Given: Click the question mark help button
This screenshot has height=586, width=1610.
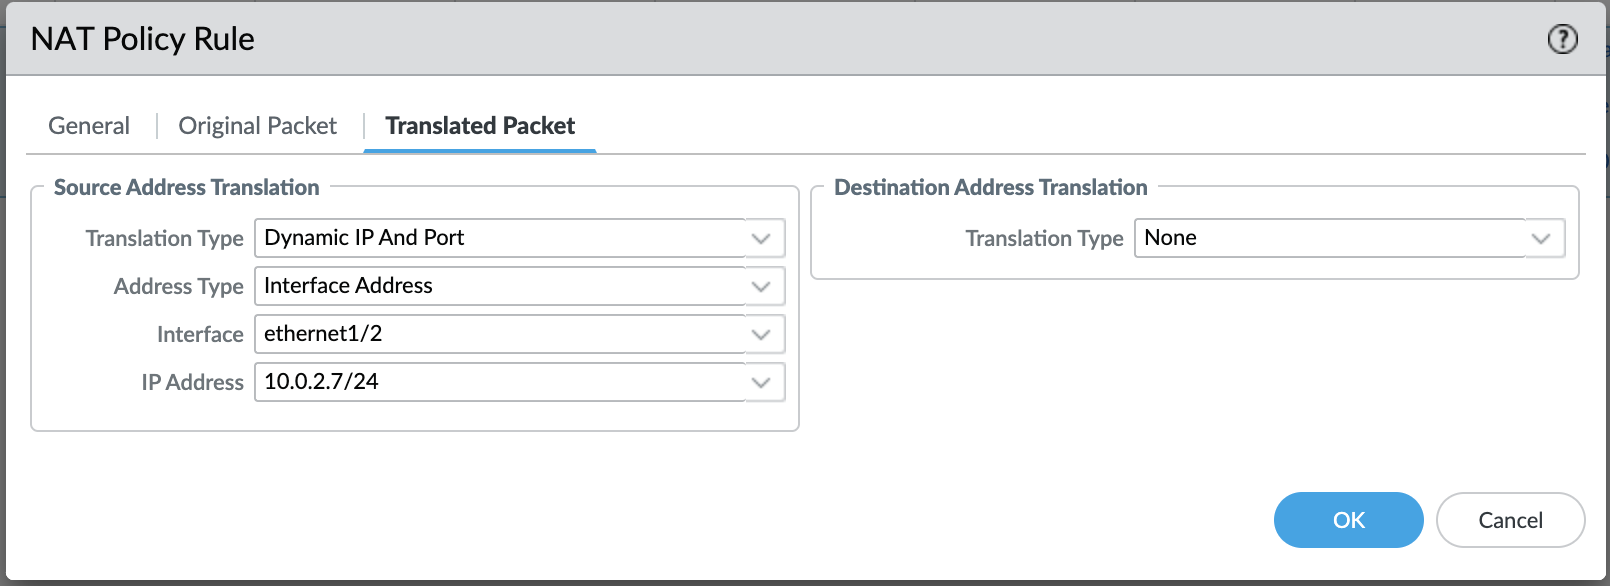Looking at the screenshot, I should pyautogui.click(x=1562, y=38).
